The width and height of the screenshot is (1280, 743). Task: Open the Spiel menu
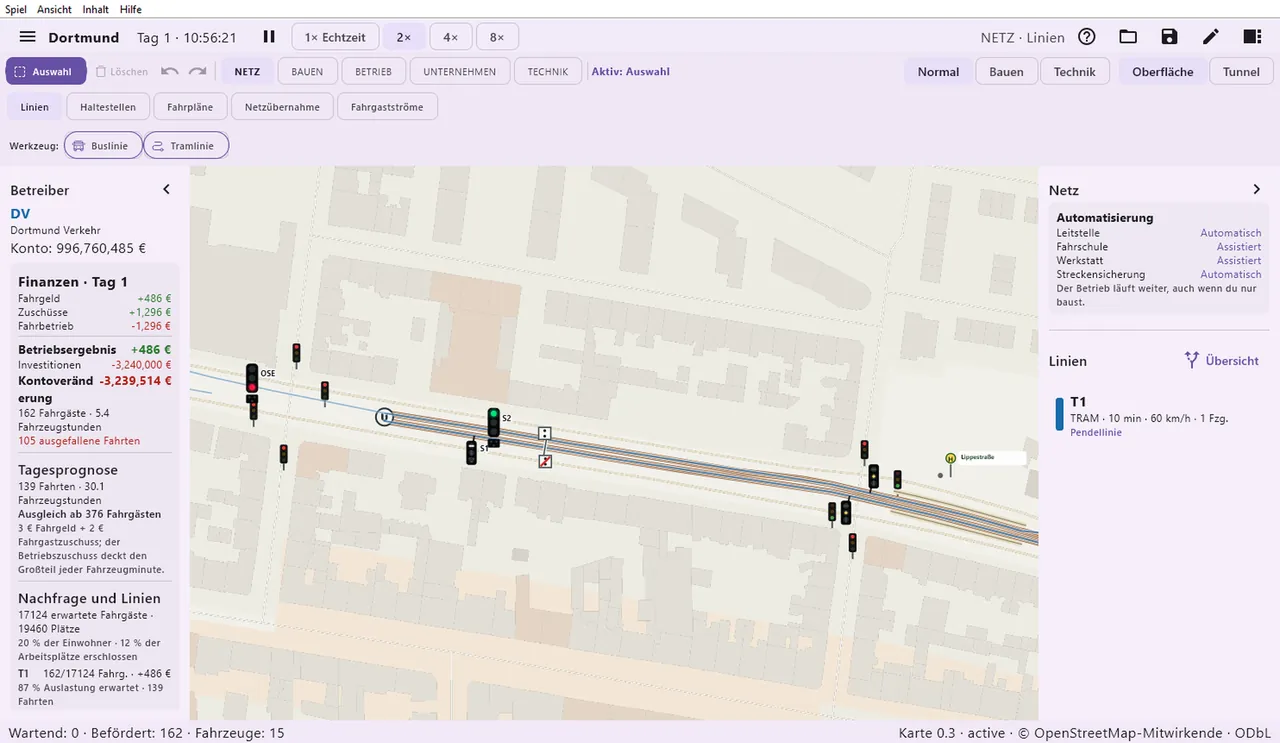click(x=17, y=9)
